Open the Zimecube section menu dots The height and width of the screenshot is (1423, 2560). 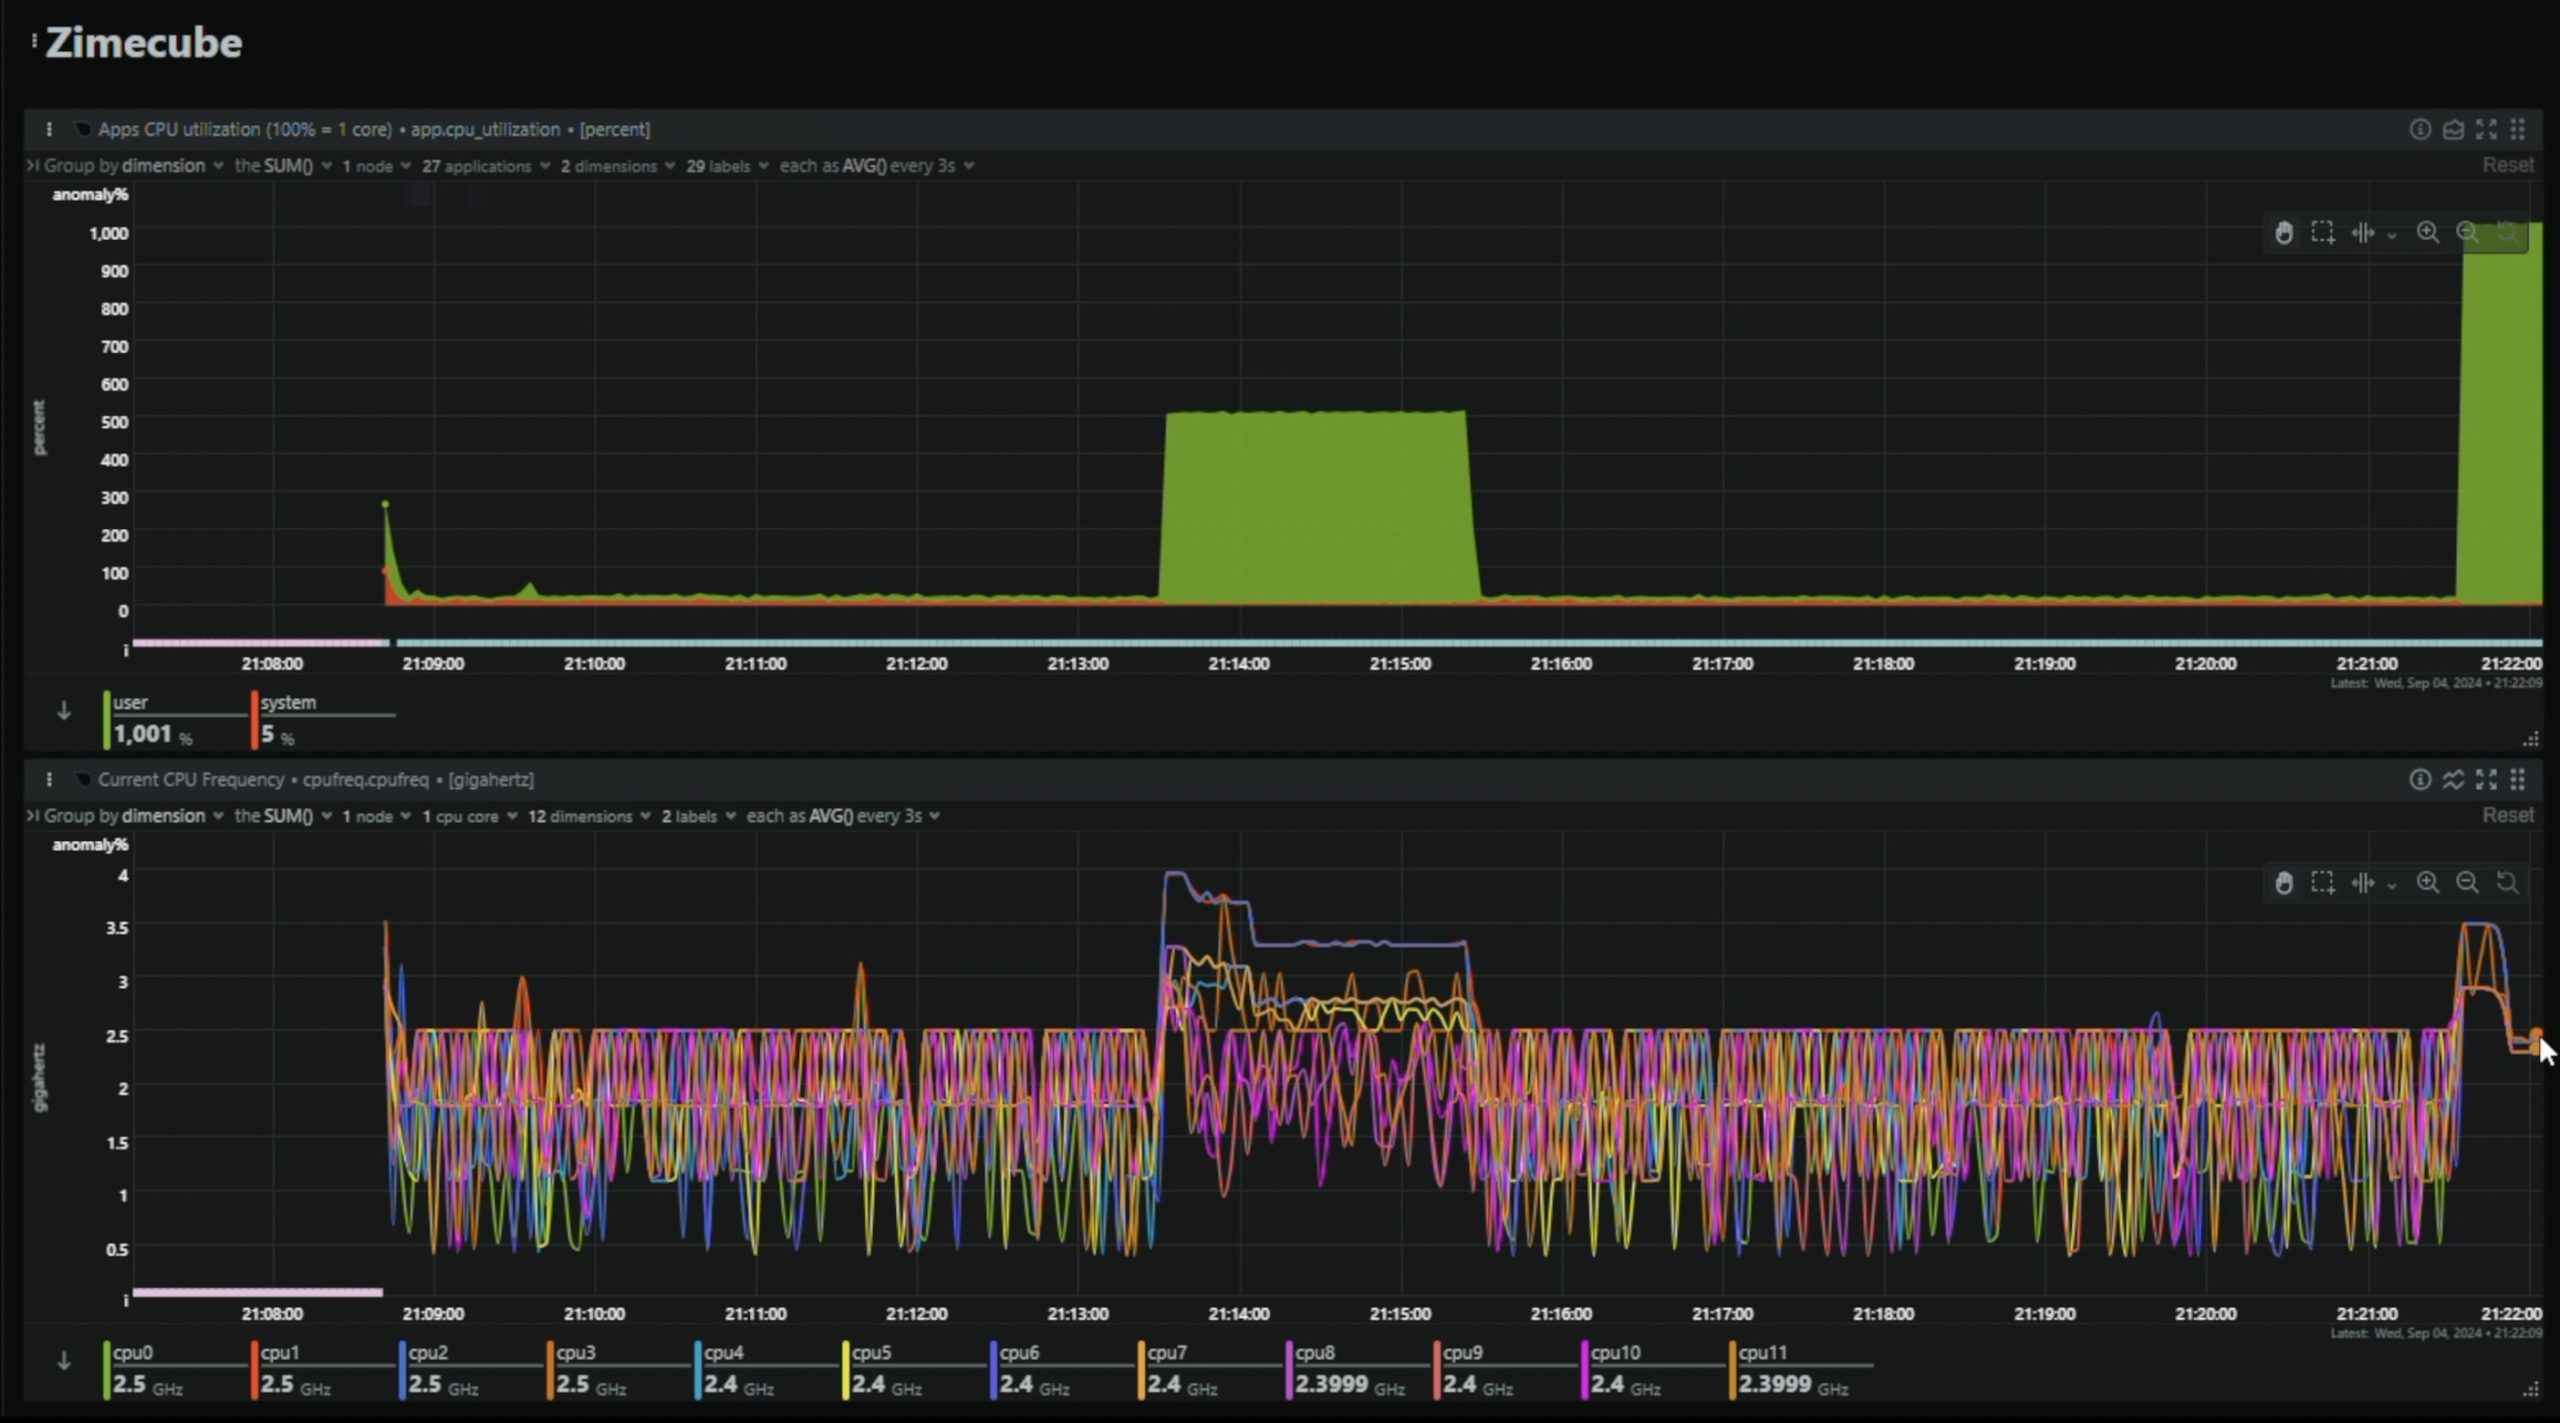click(x=34, y=42)
